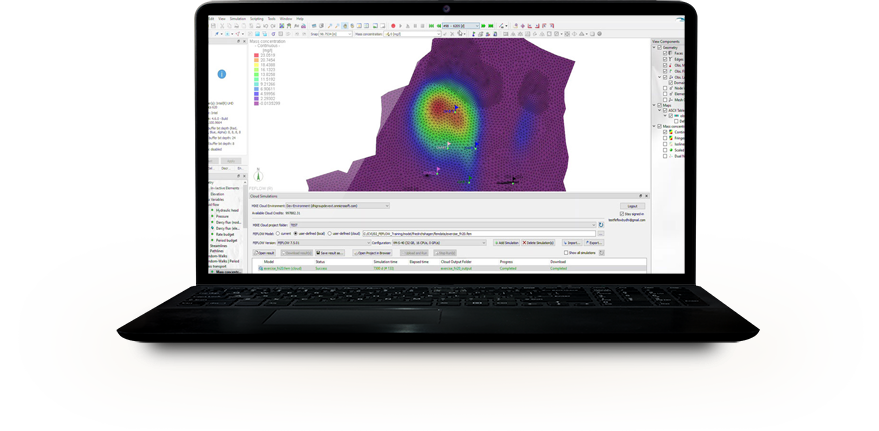The image size is (879, 431).
Task: Click the blue info icon in left panel
Action: [223, 73]
